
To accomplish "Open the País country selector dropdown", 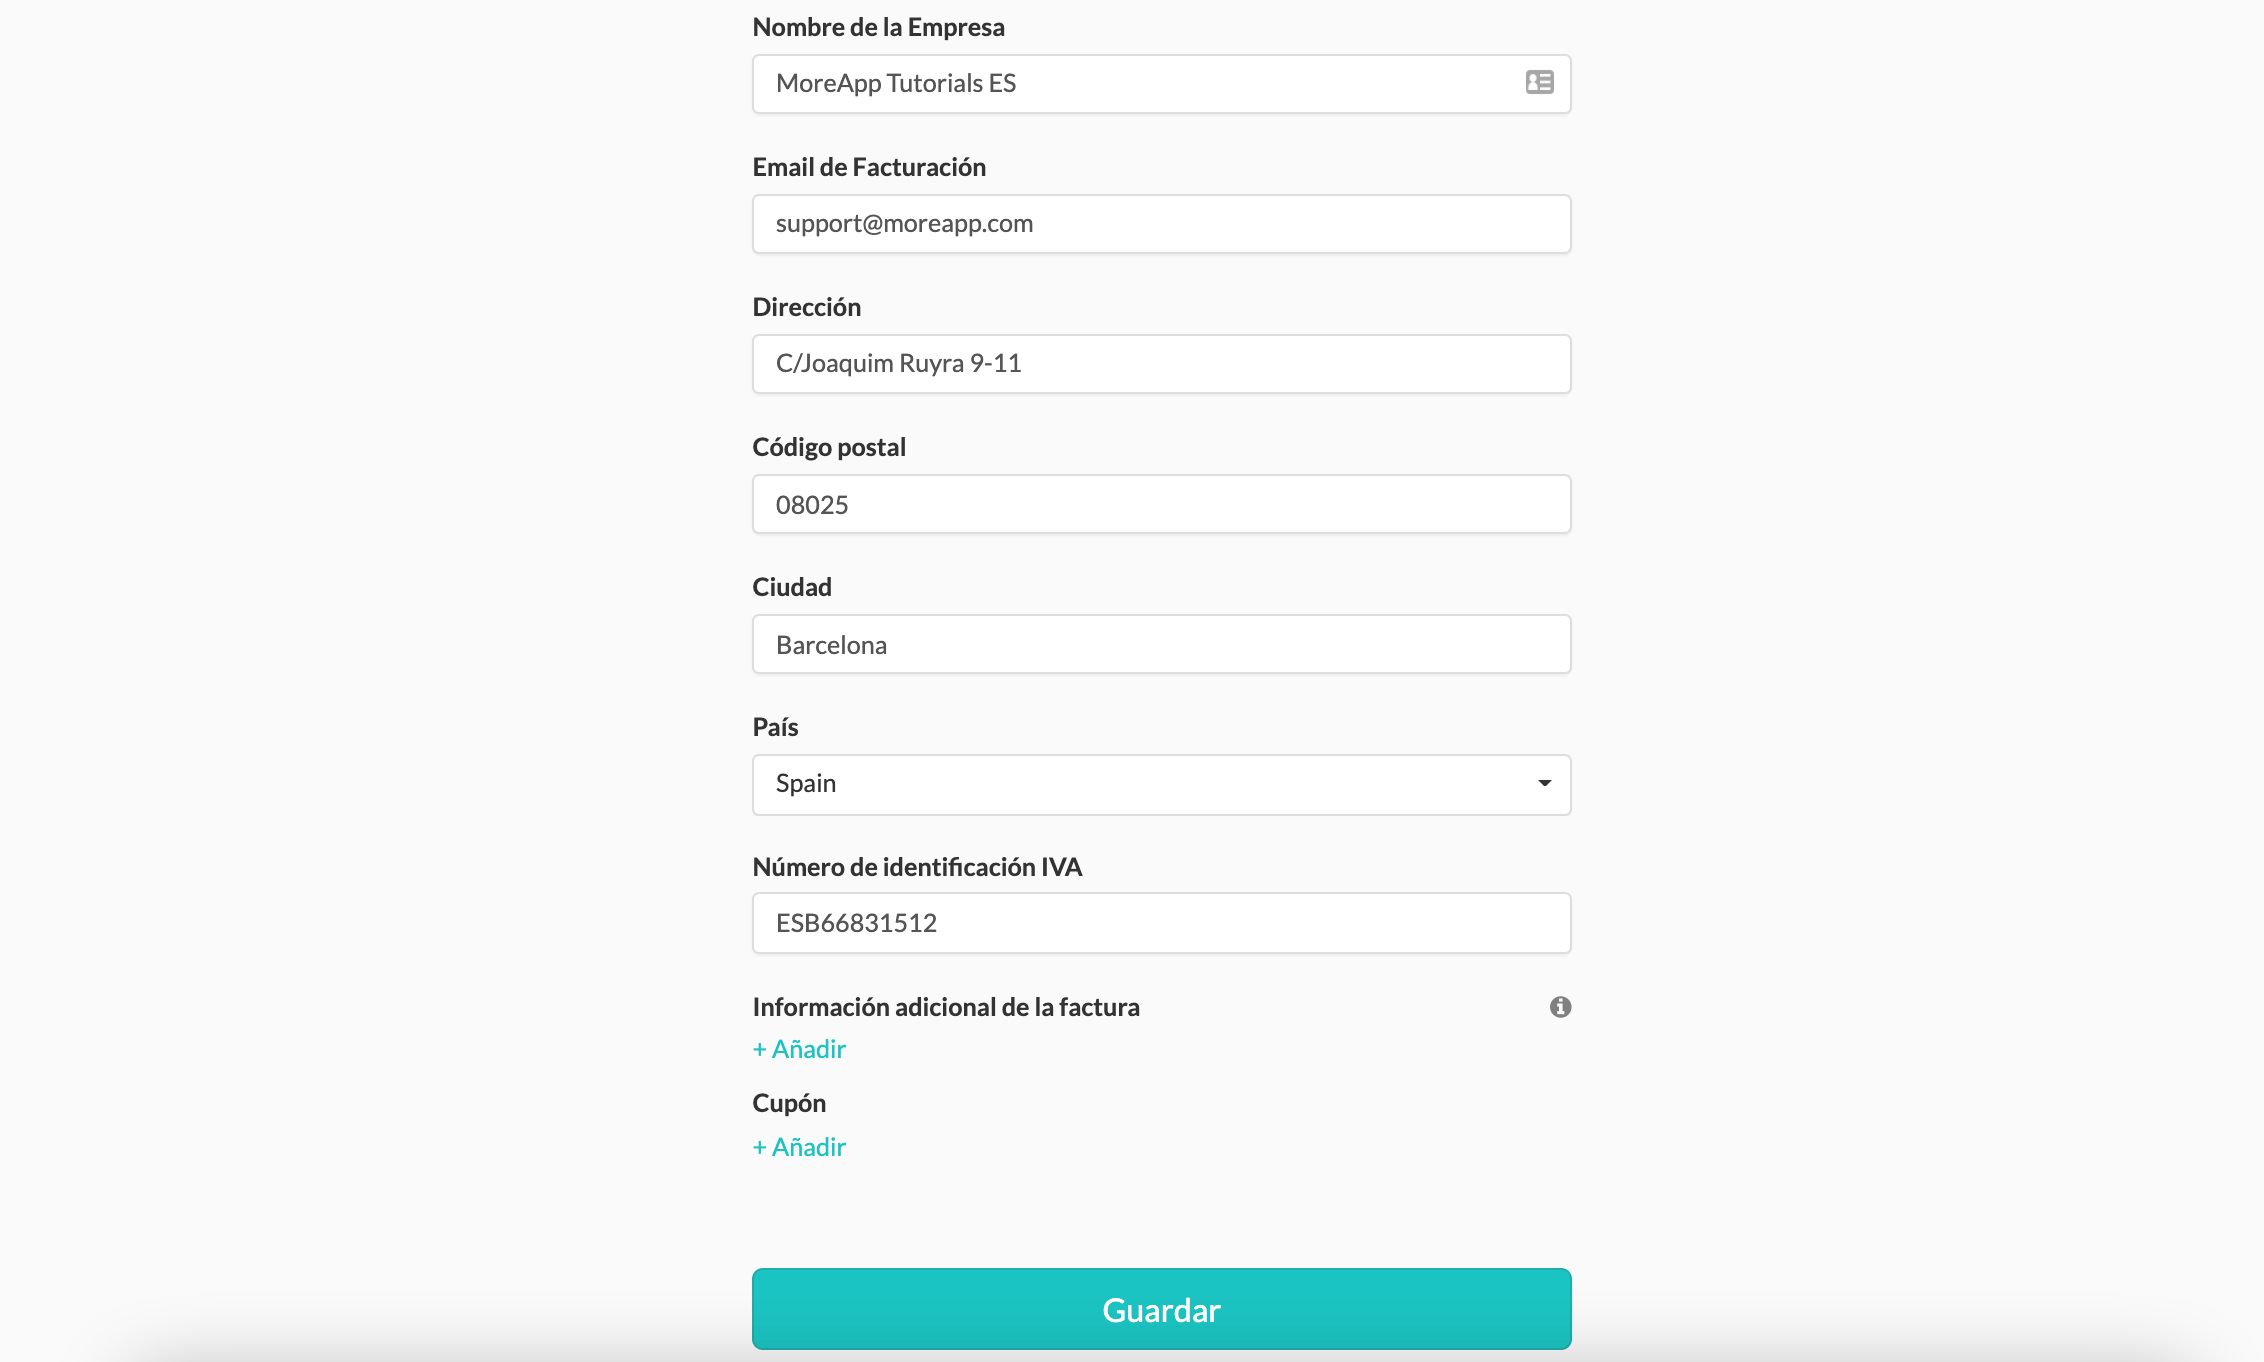I will click(x=1161, y=783).
